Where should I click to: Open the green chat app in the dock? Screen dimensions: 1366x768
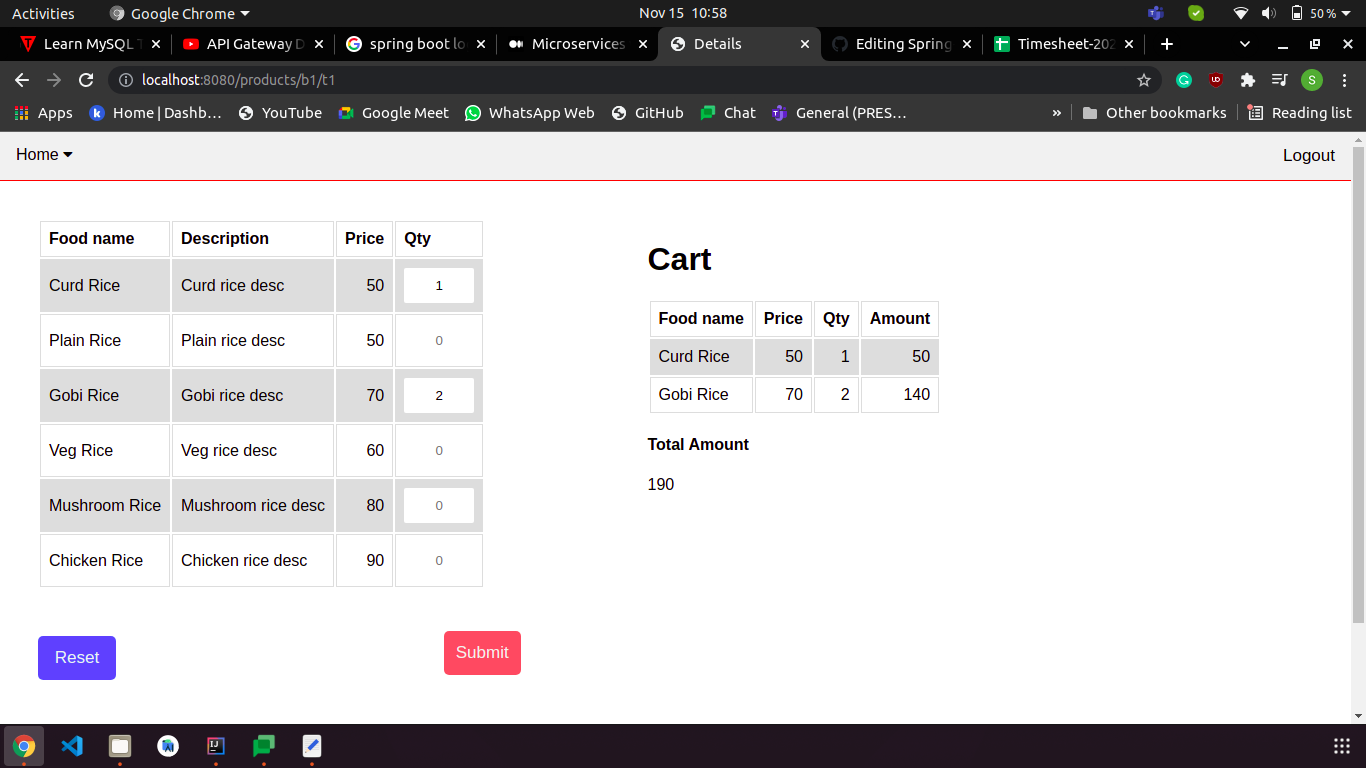[264, 746]
